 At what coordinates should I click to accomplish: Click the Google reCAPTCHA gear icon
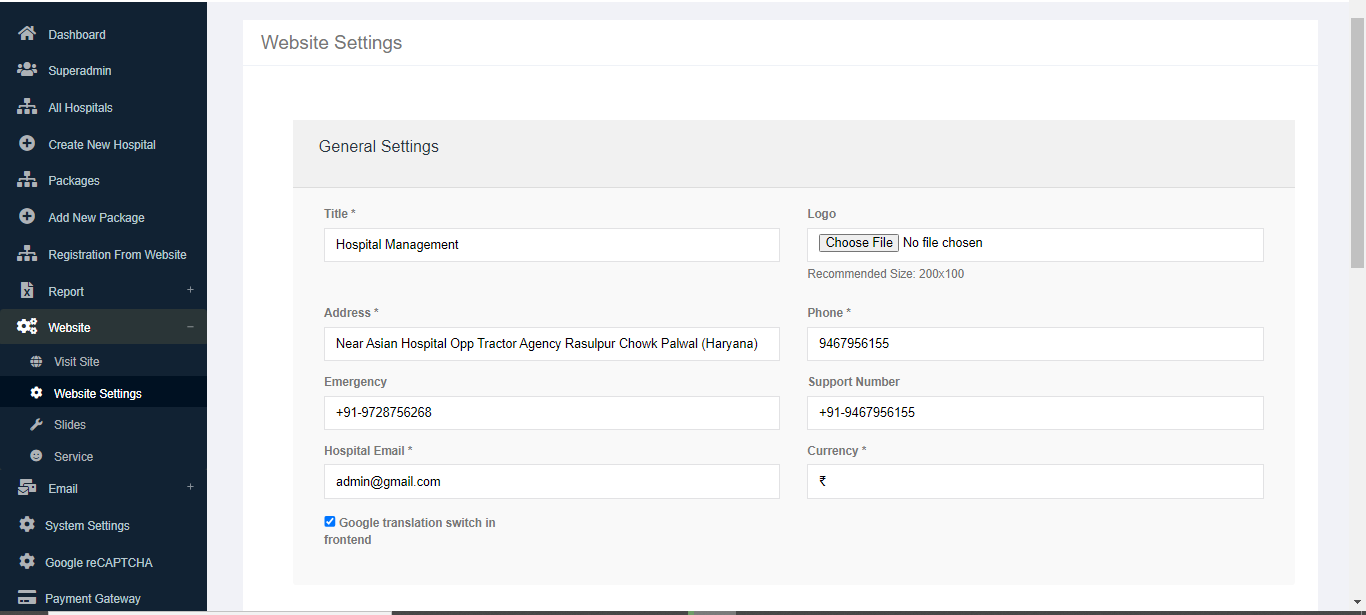(x=27, y=562)
